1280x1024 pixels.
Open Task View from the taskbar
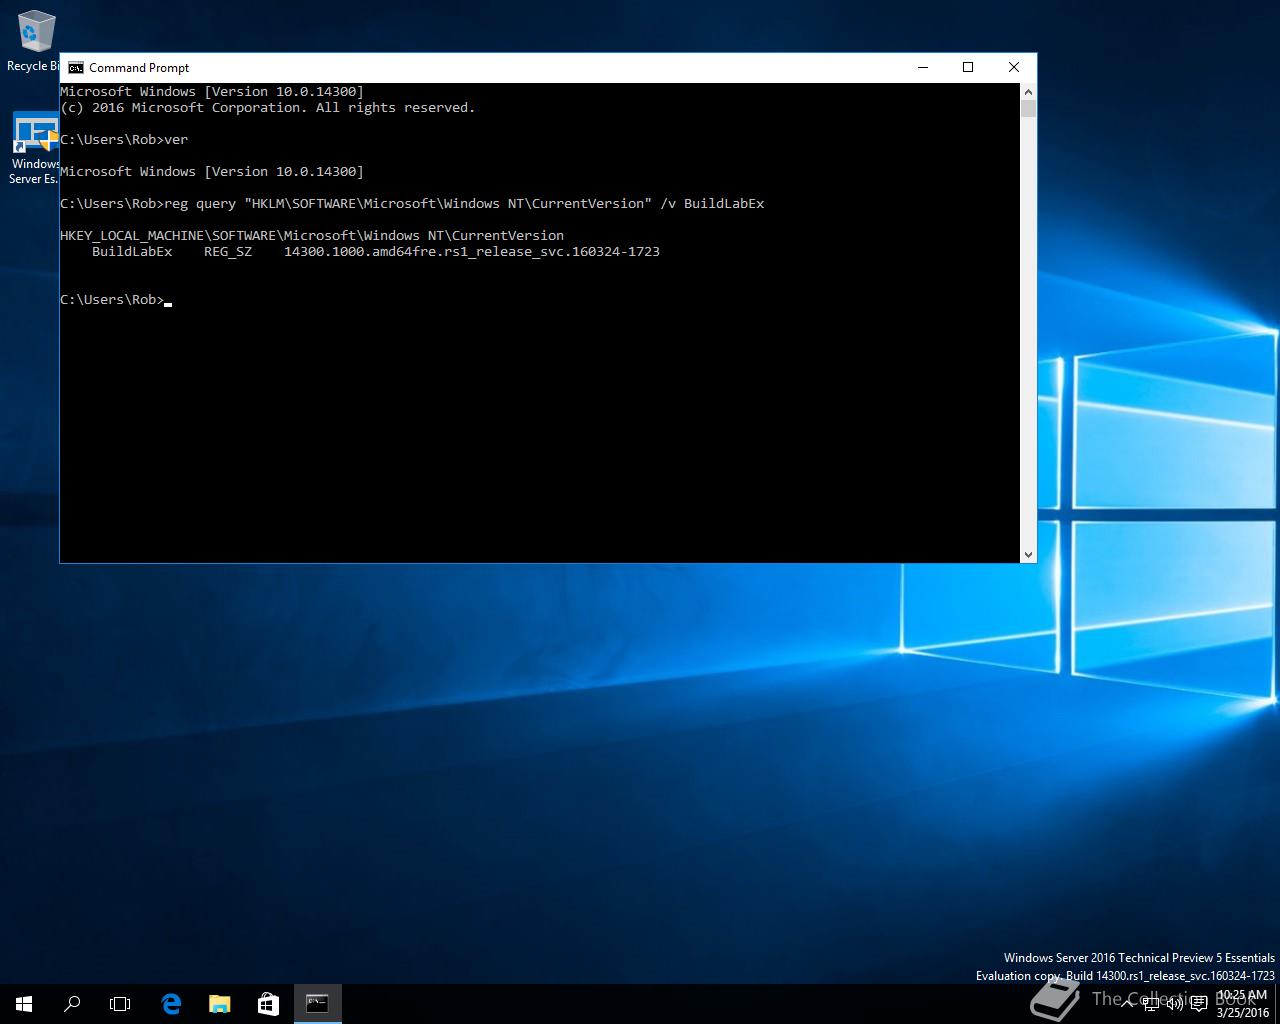tap(120, 1004)
